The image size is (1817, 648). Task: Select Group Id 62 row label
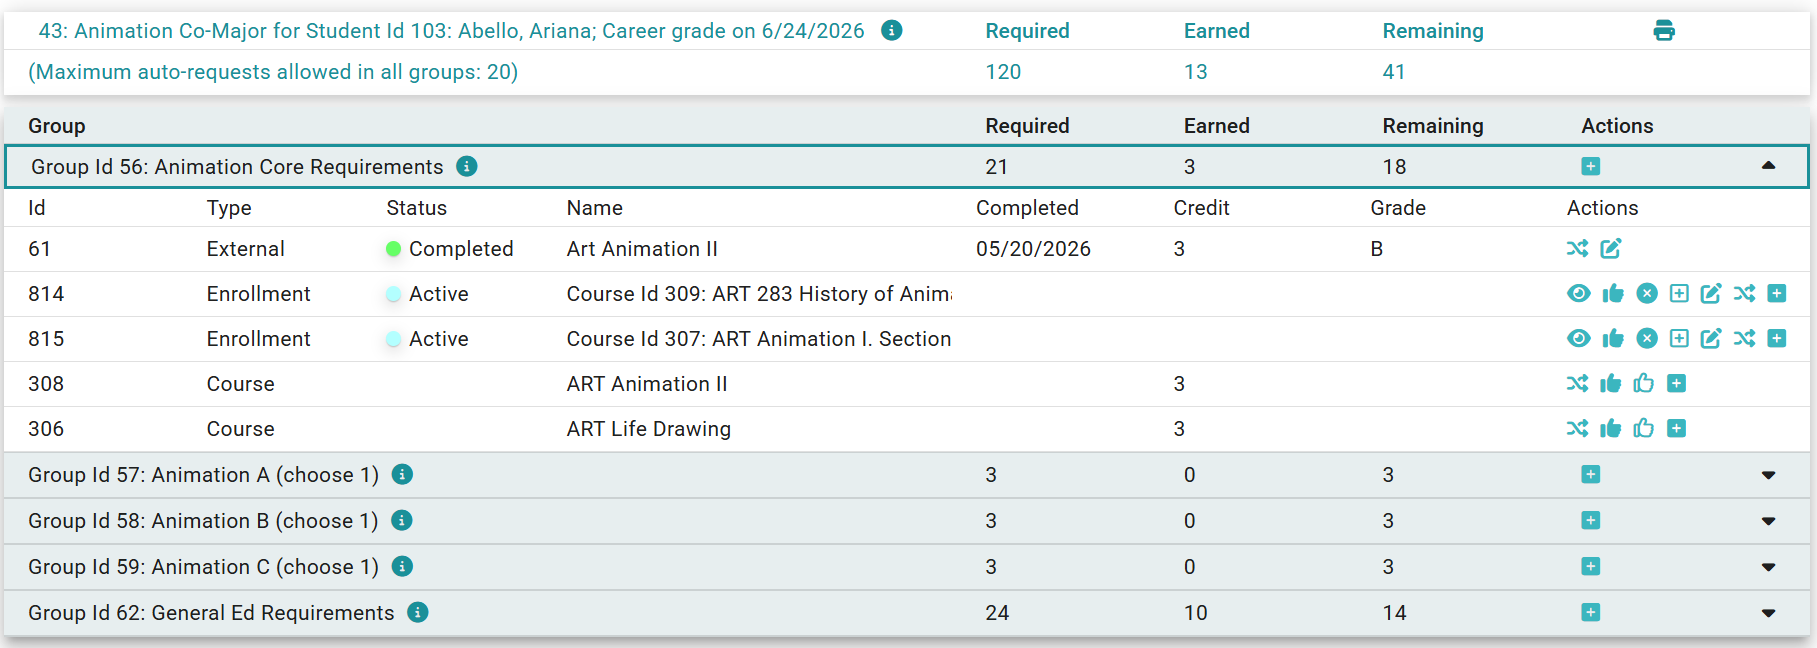click(211, 613)
